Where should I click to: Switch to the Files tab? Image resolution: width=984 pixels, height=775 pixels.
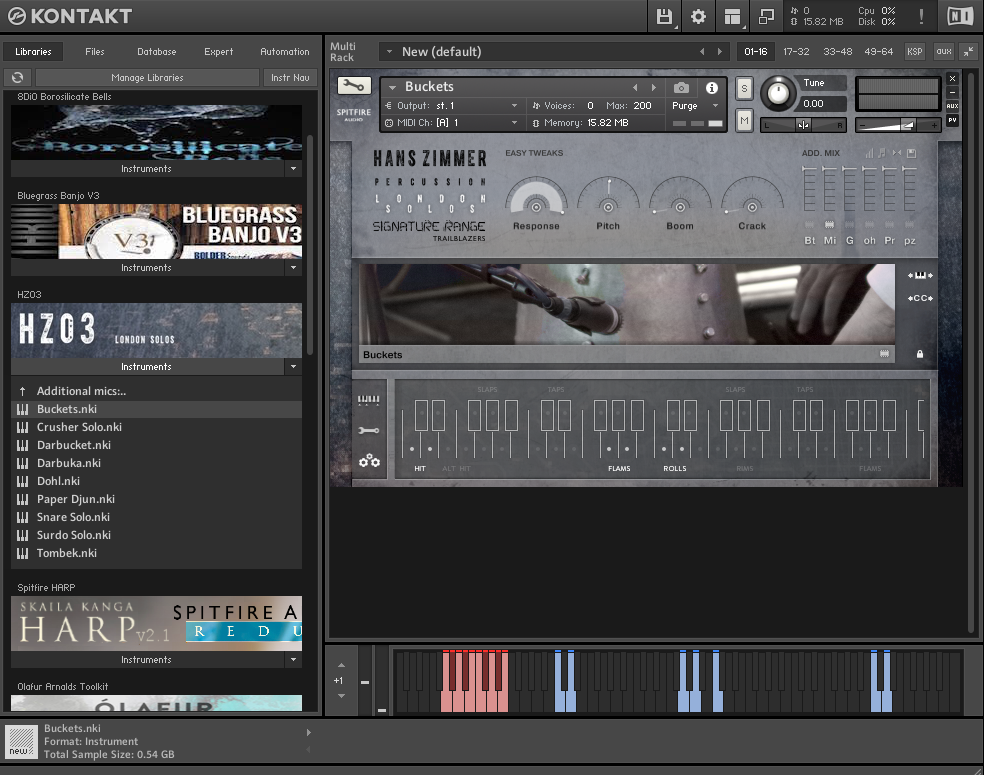pos(95,51)
